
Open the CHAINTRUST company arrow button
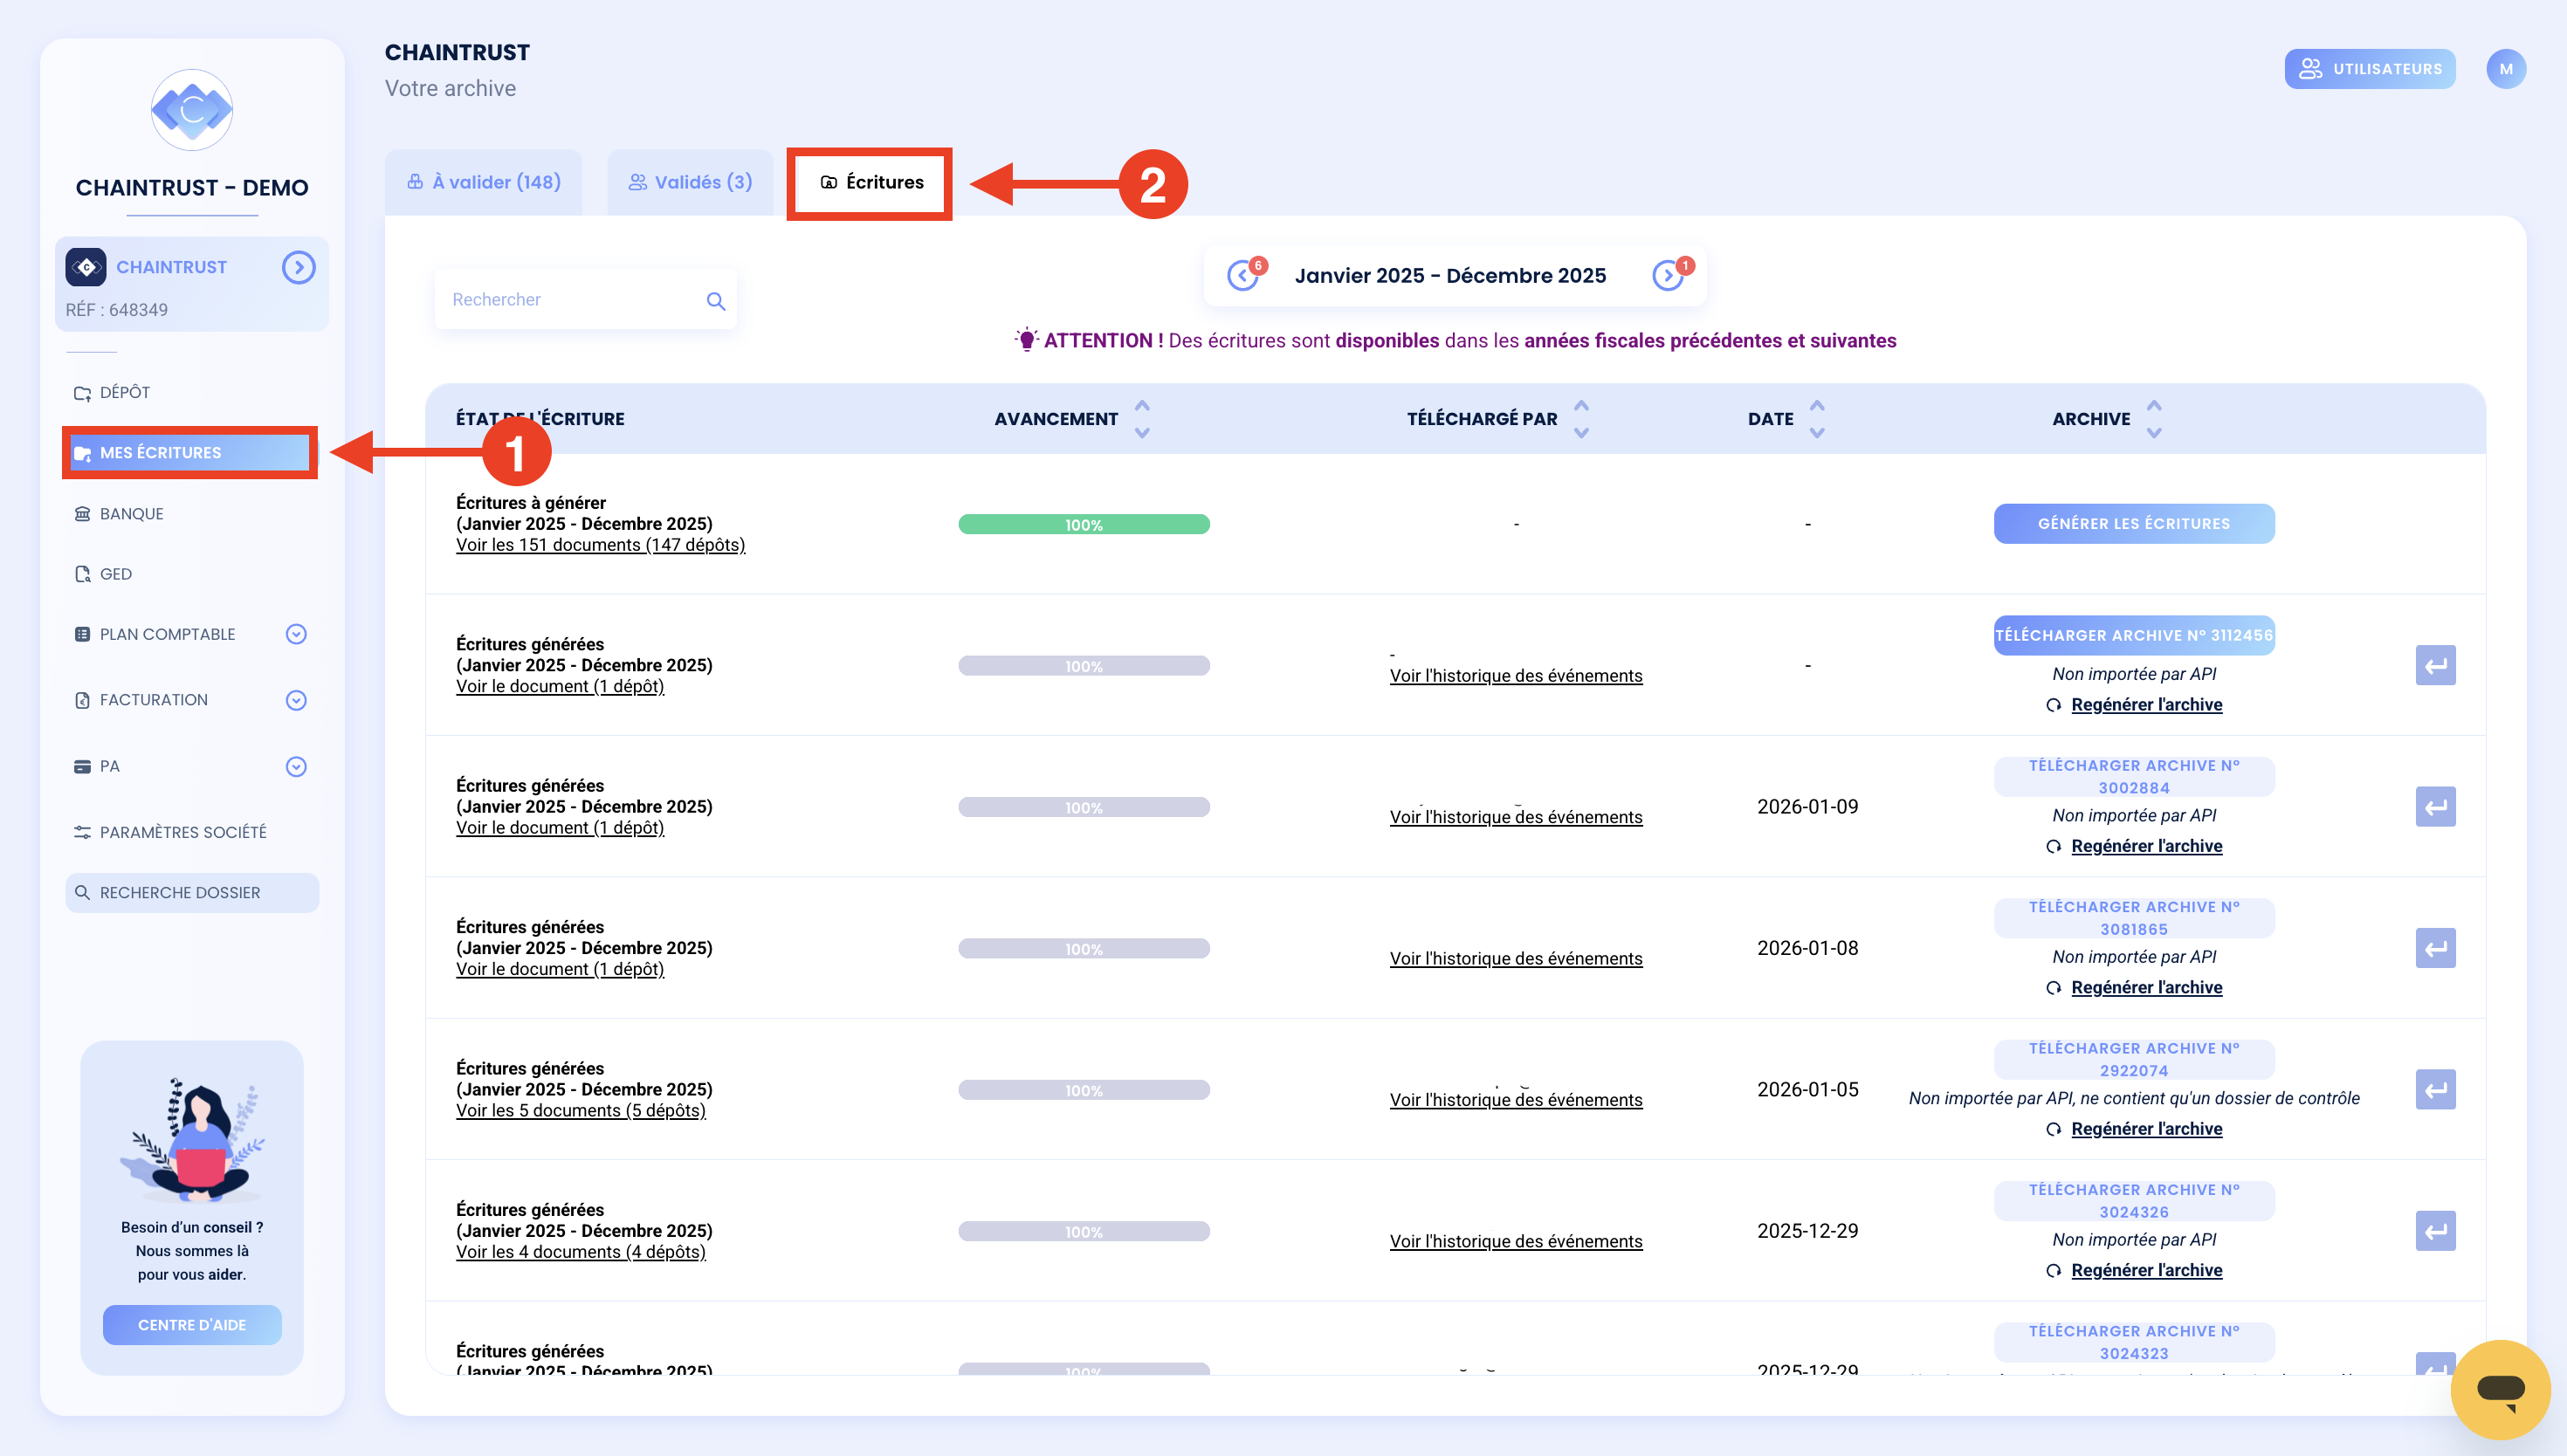[298, 267]
